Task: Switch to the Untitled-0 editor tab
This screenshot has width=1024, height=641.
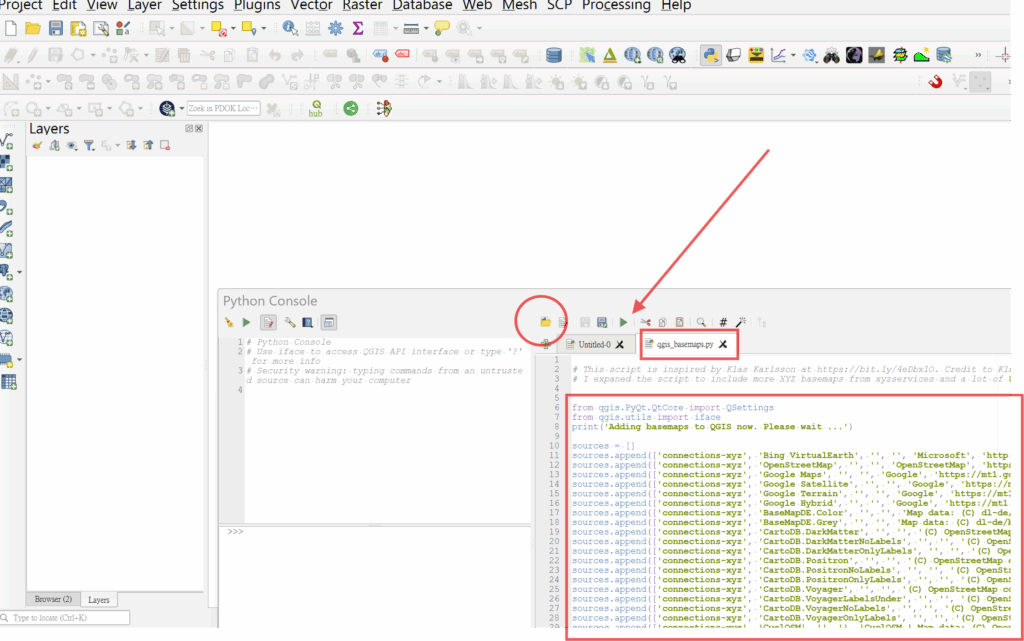Action: 588,344
